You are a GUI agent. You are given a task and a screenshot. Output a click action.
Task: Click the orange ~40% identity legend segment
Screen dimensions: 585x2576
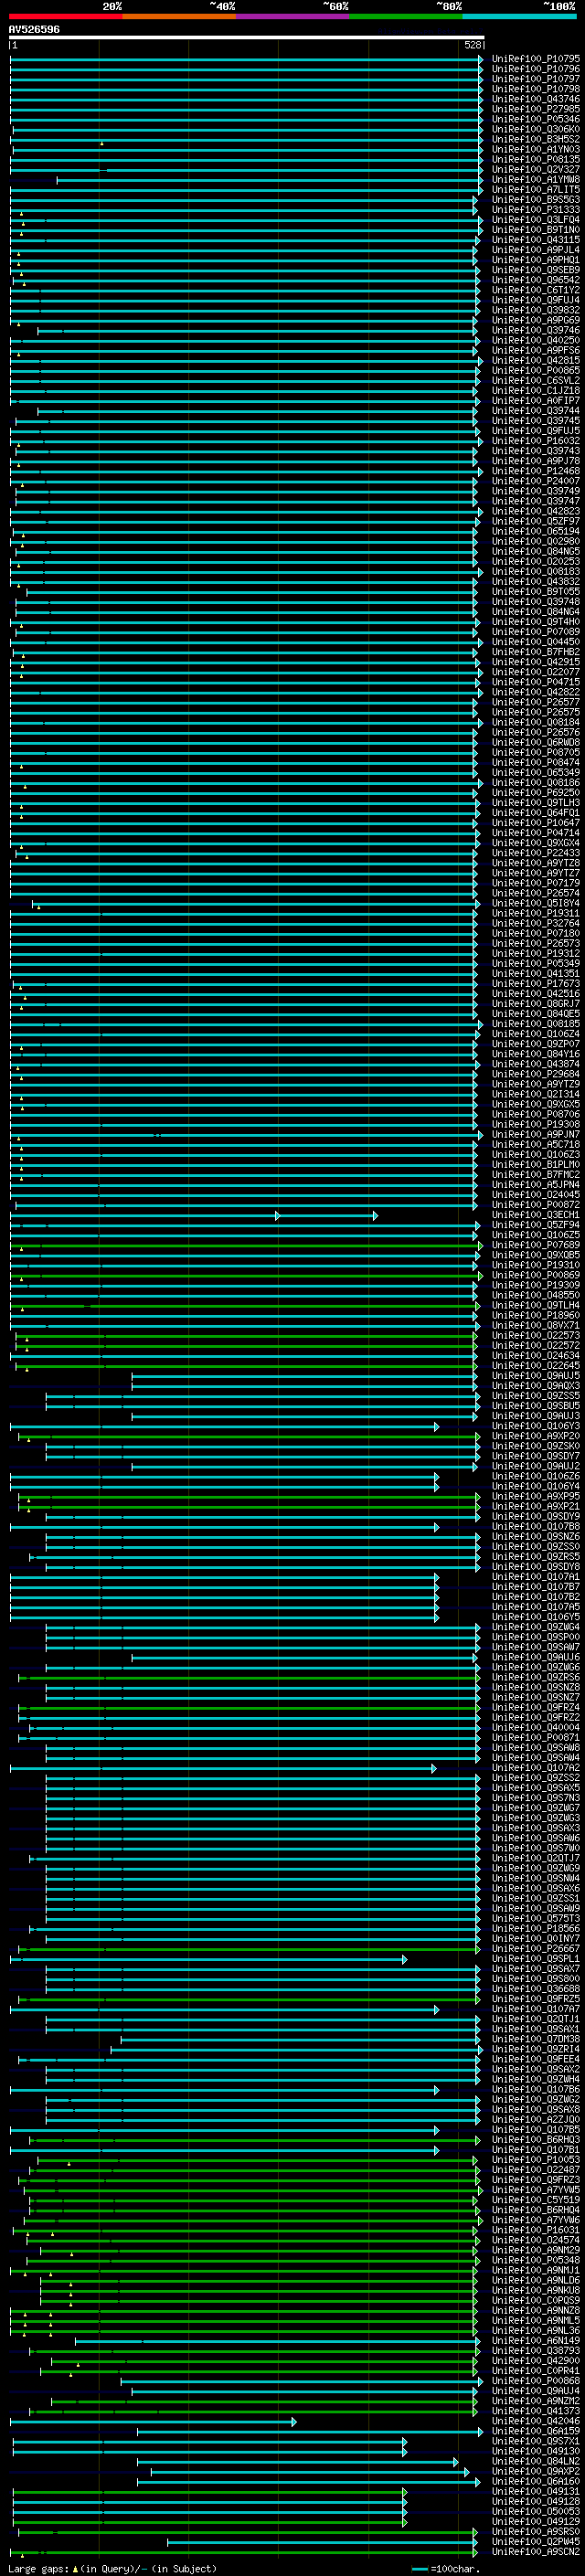[179, 16]
